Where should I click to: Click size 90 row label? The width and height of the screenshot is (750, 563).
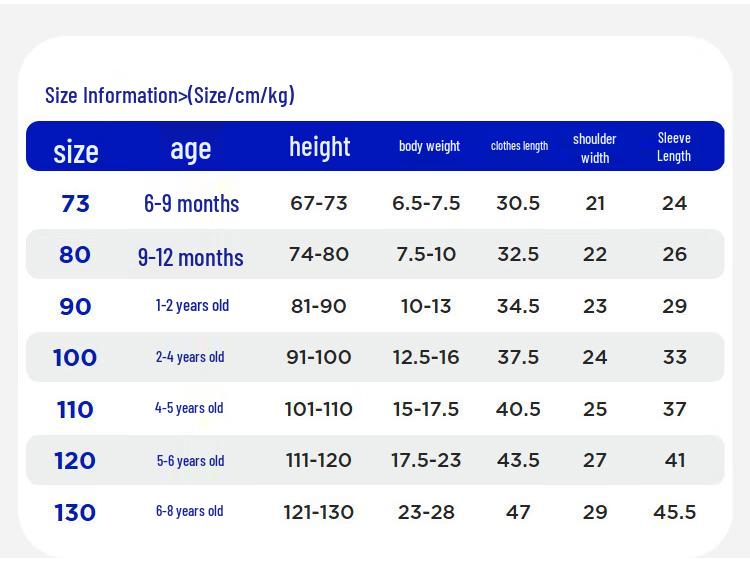pos(75,307)
